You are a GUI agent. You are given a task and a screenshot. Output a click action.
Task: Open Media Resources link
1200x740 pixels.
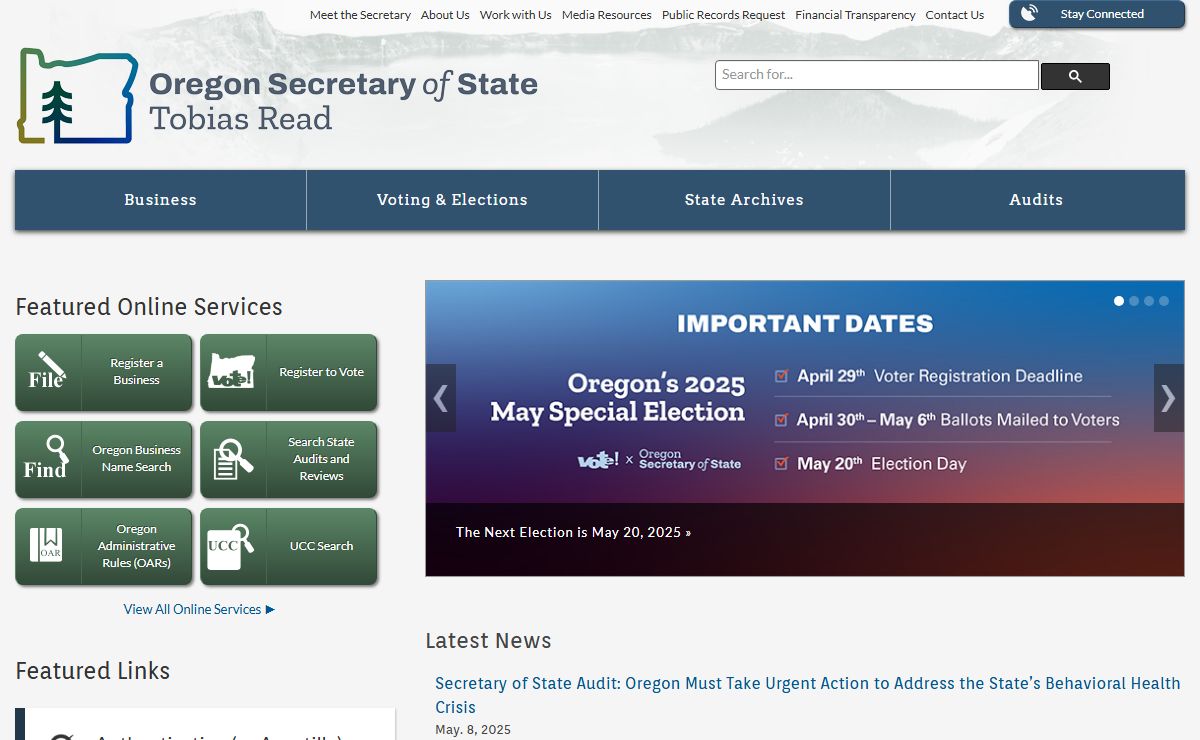coord(606,15)
